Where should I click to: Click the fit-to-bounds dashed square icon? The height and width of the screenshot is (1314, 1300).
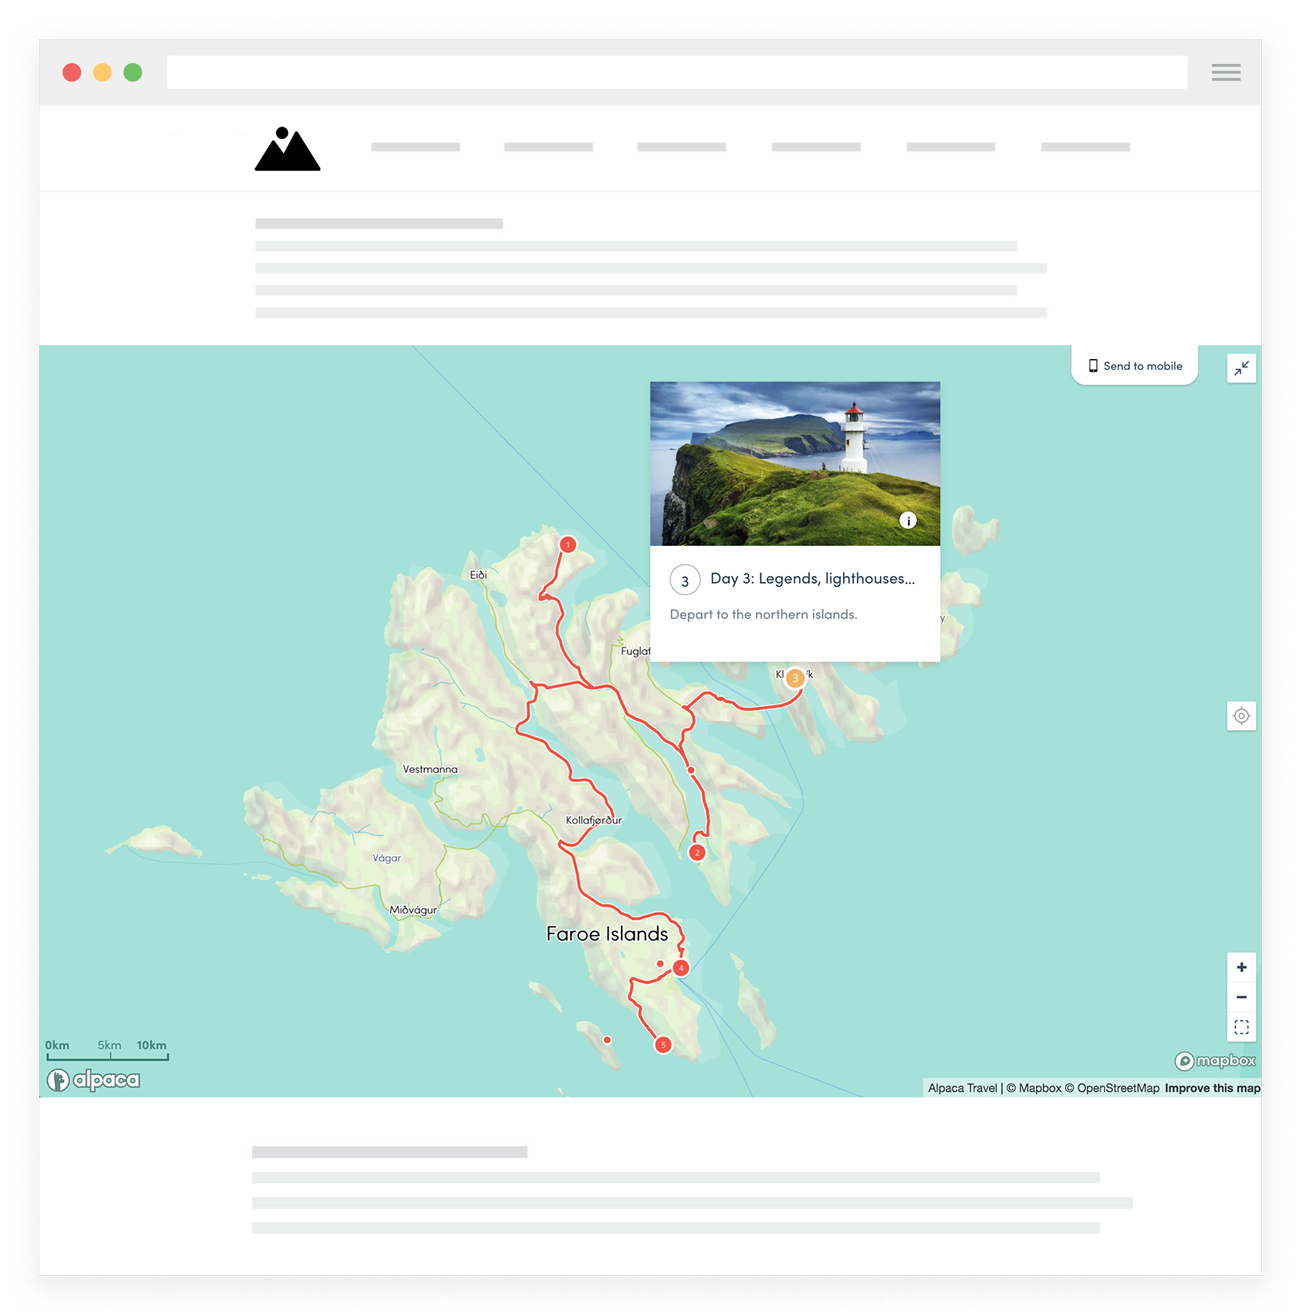(x=1241, y=1027)
